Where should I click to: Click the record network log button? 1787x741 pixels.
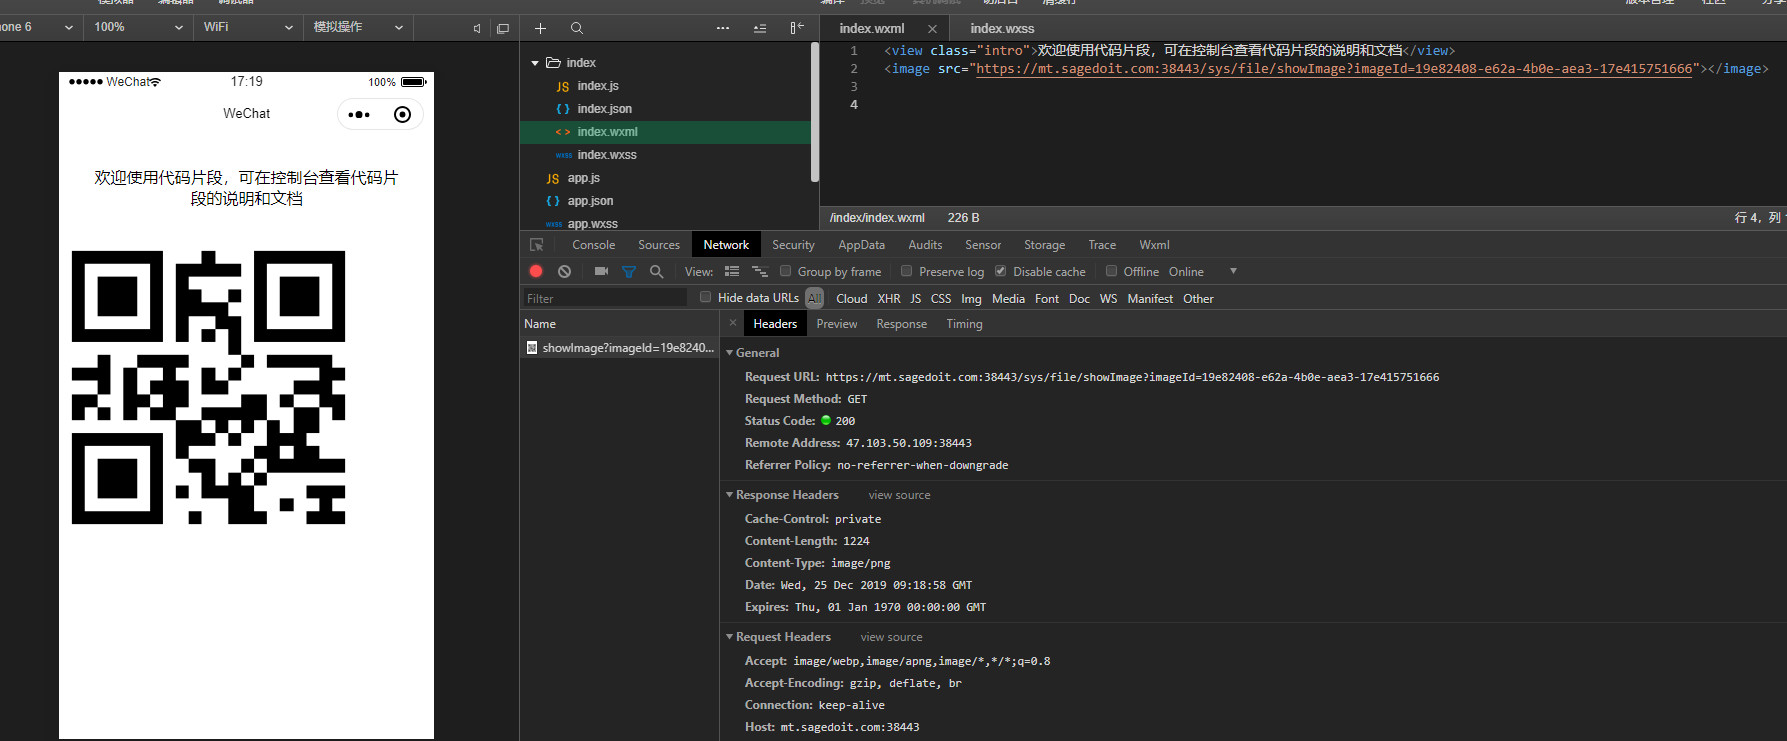536,271
